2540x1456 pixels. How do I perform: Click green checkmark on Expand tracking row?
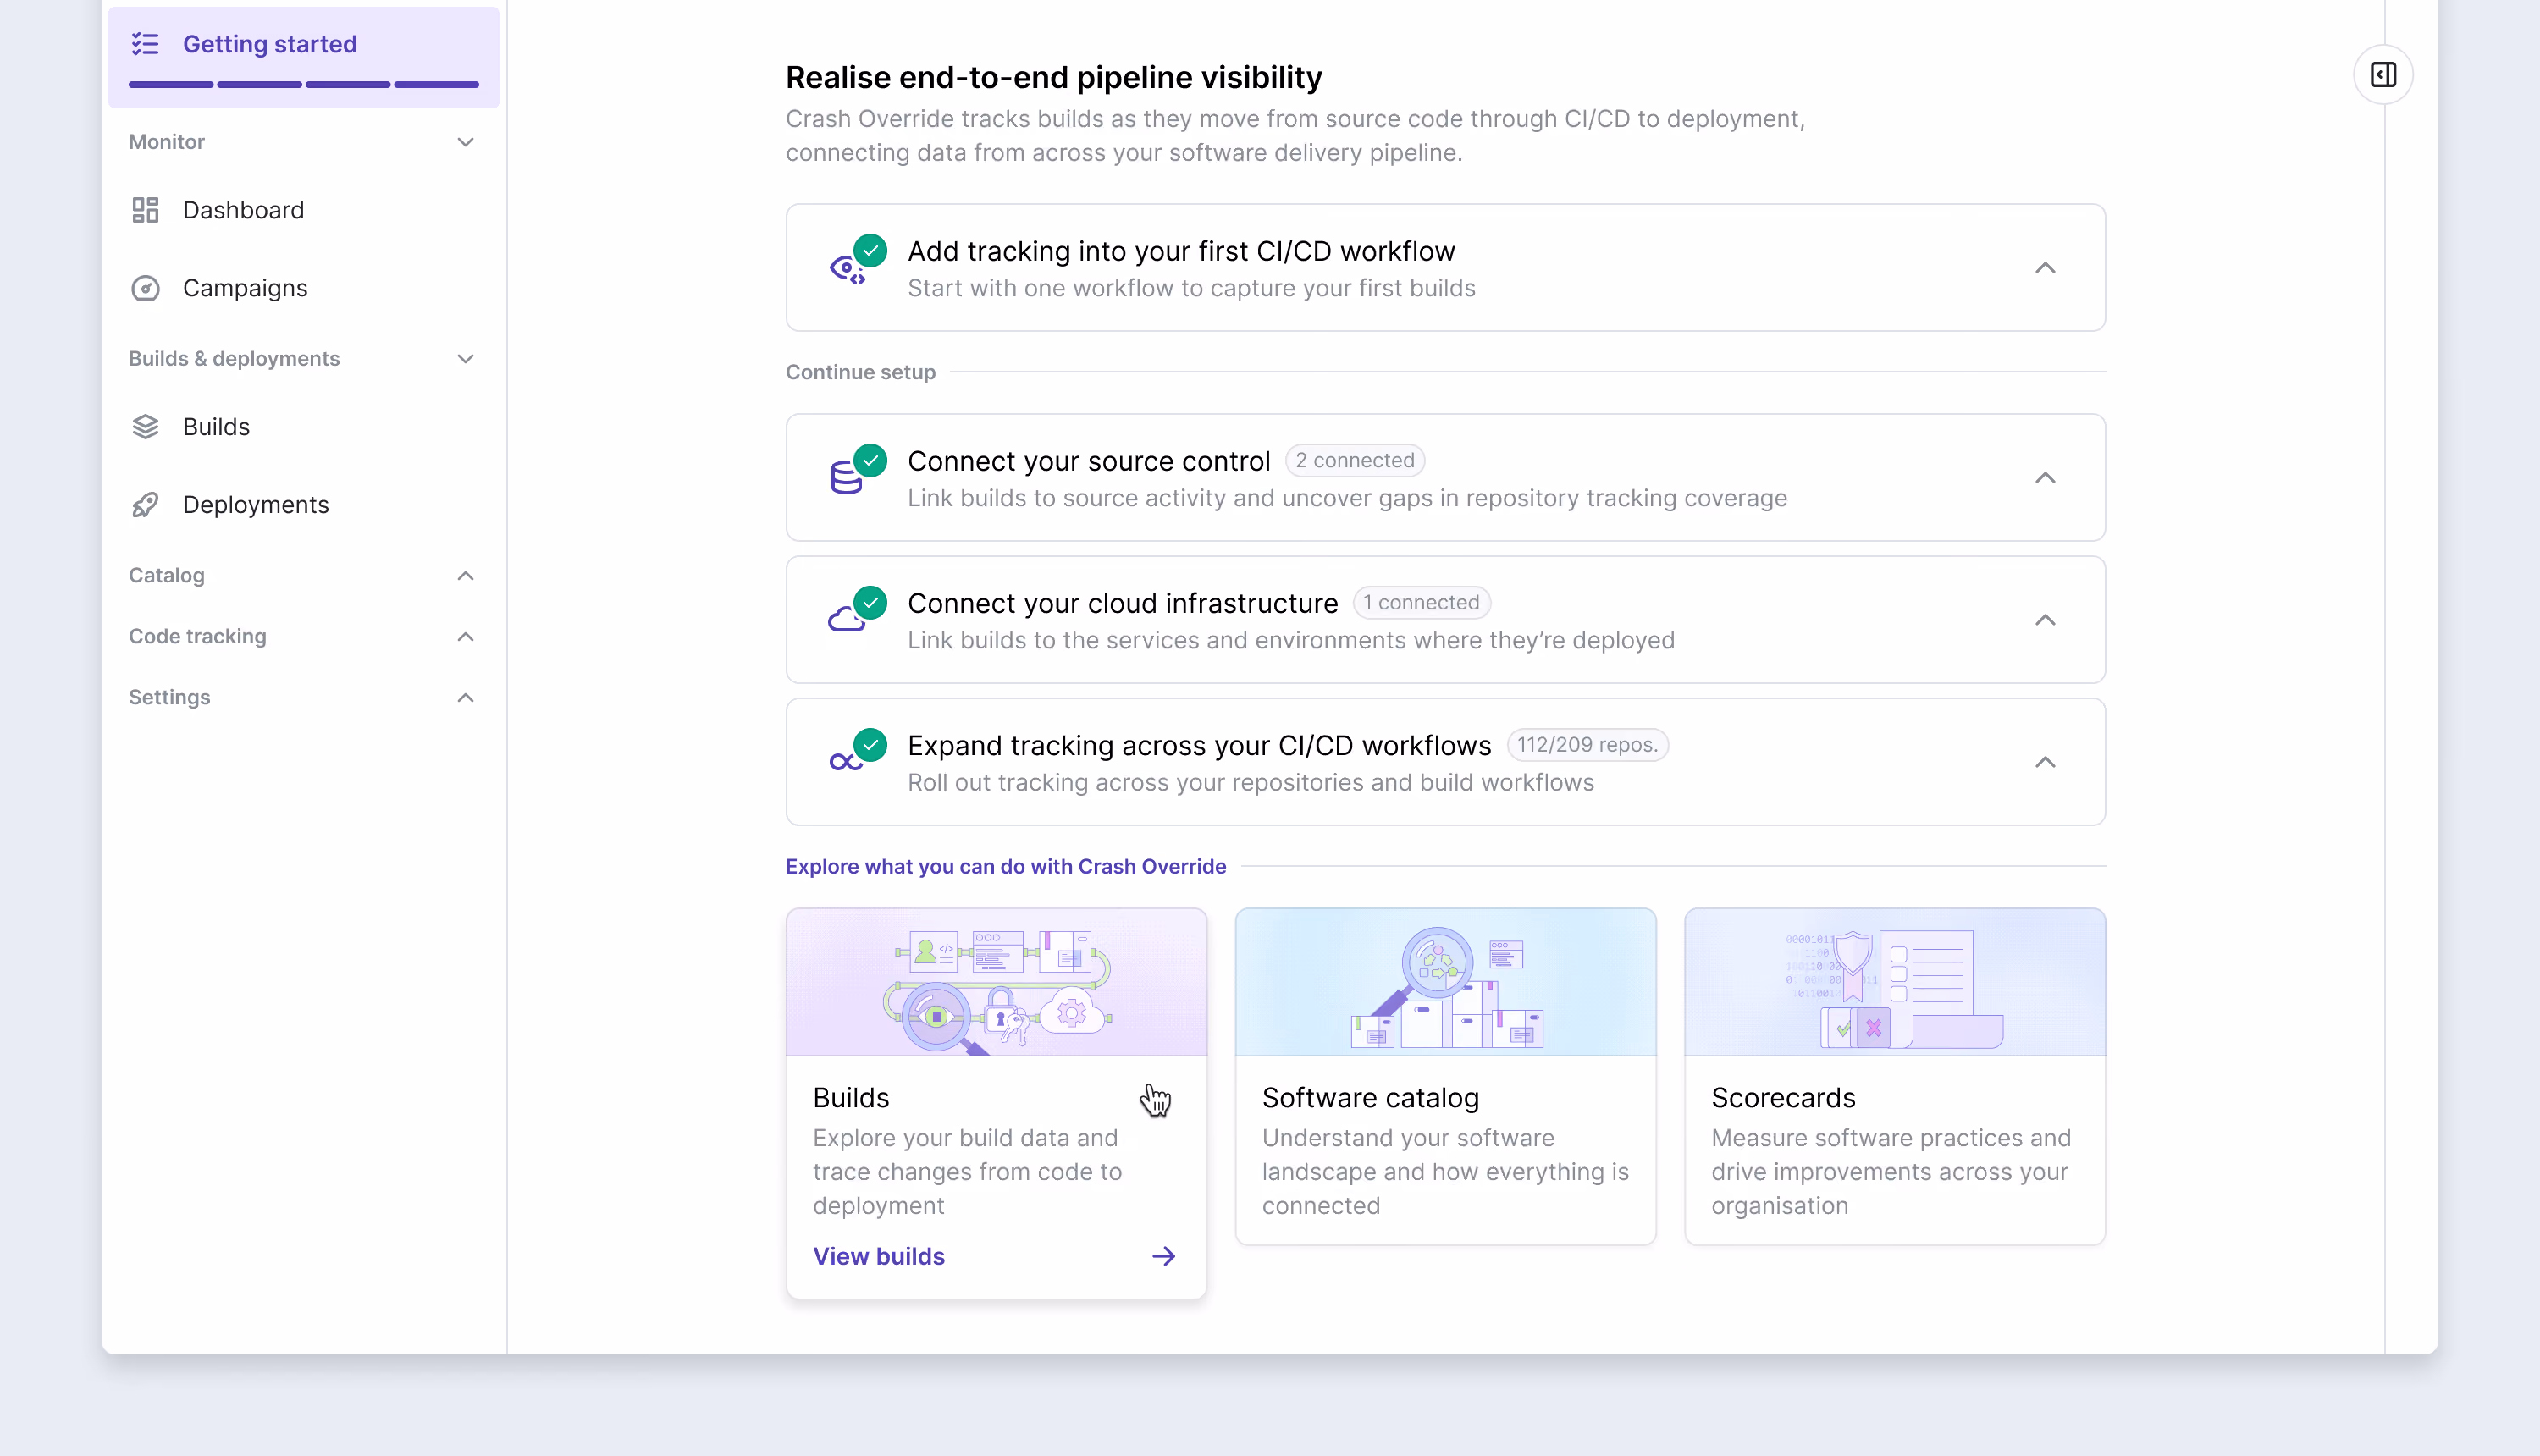[871, 744]
